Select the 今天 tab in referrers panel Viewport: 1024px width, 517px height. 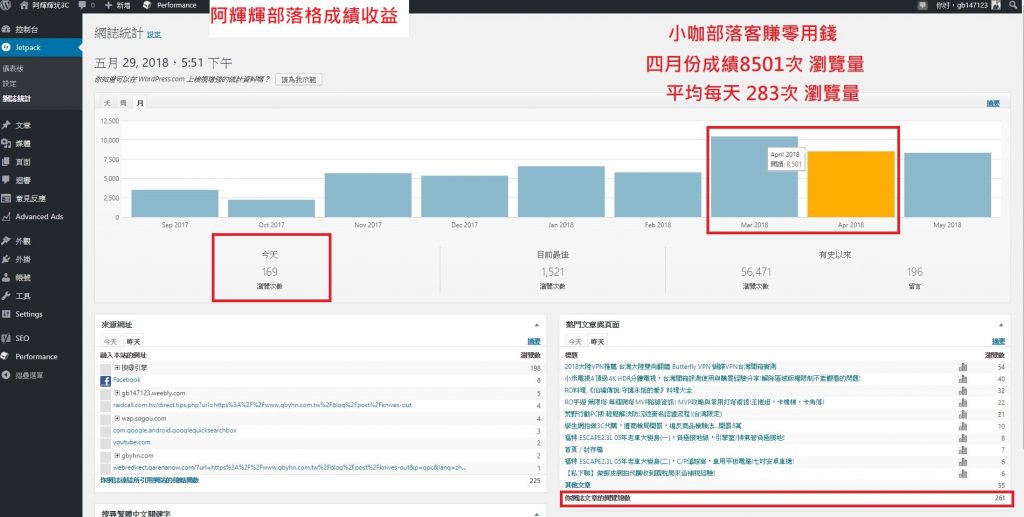111,342
